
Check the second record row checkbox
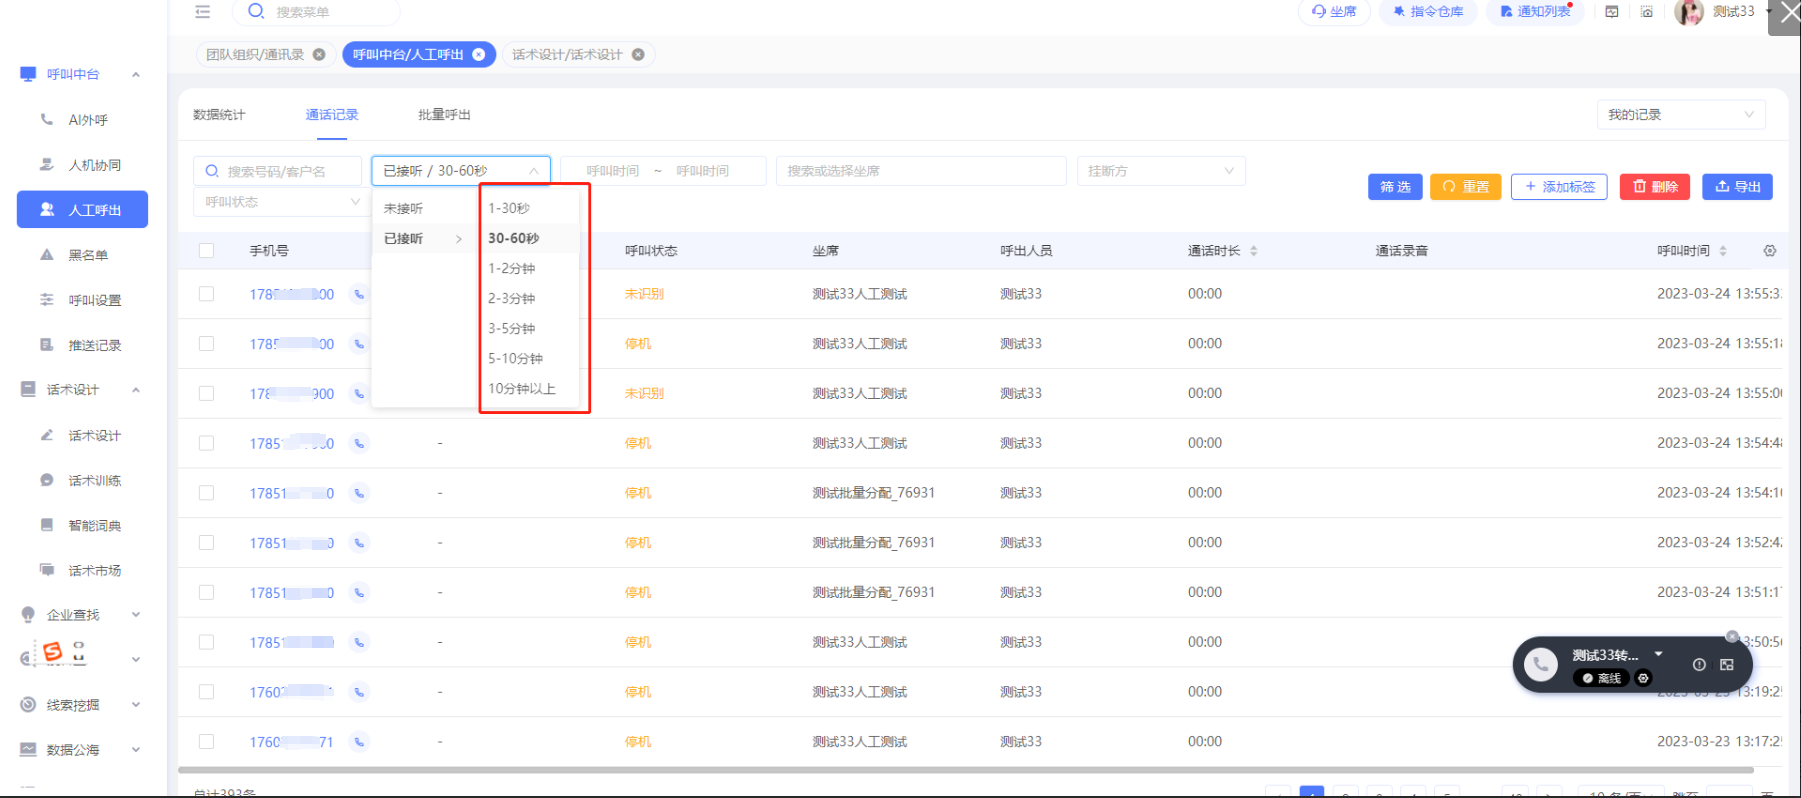(x=206, y=344)
